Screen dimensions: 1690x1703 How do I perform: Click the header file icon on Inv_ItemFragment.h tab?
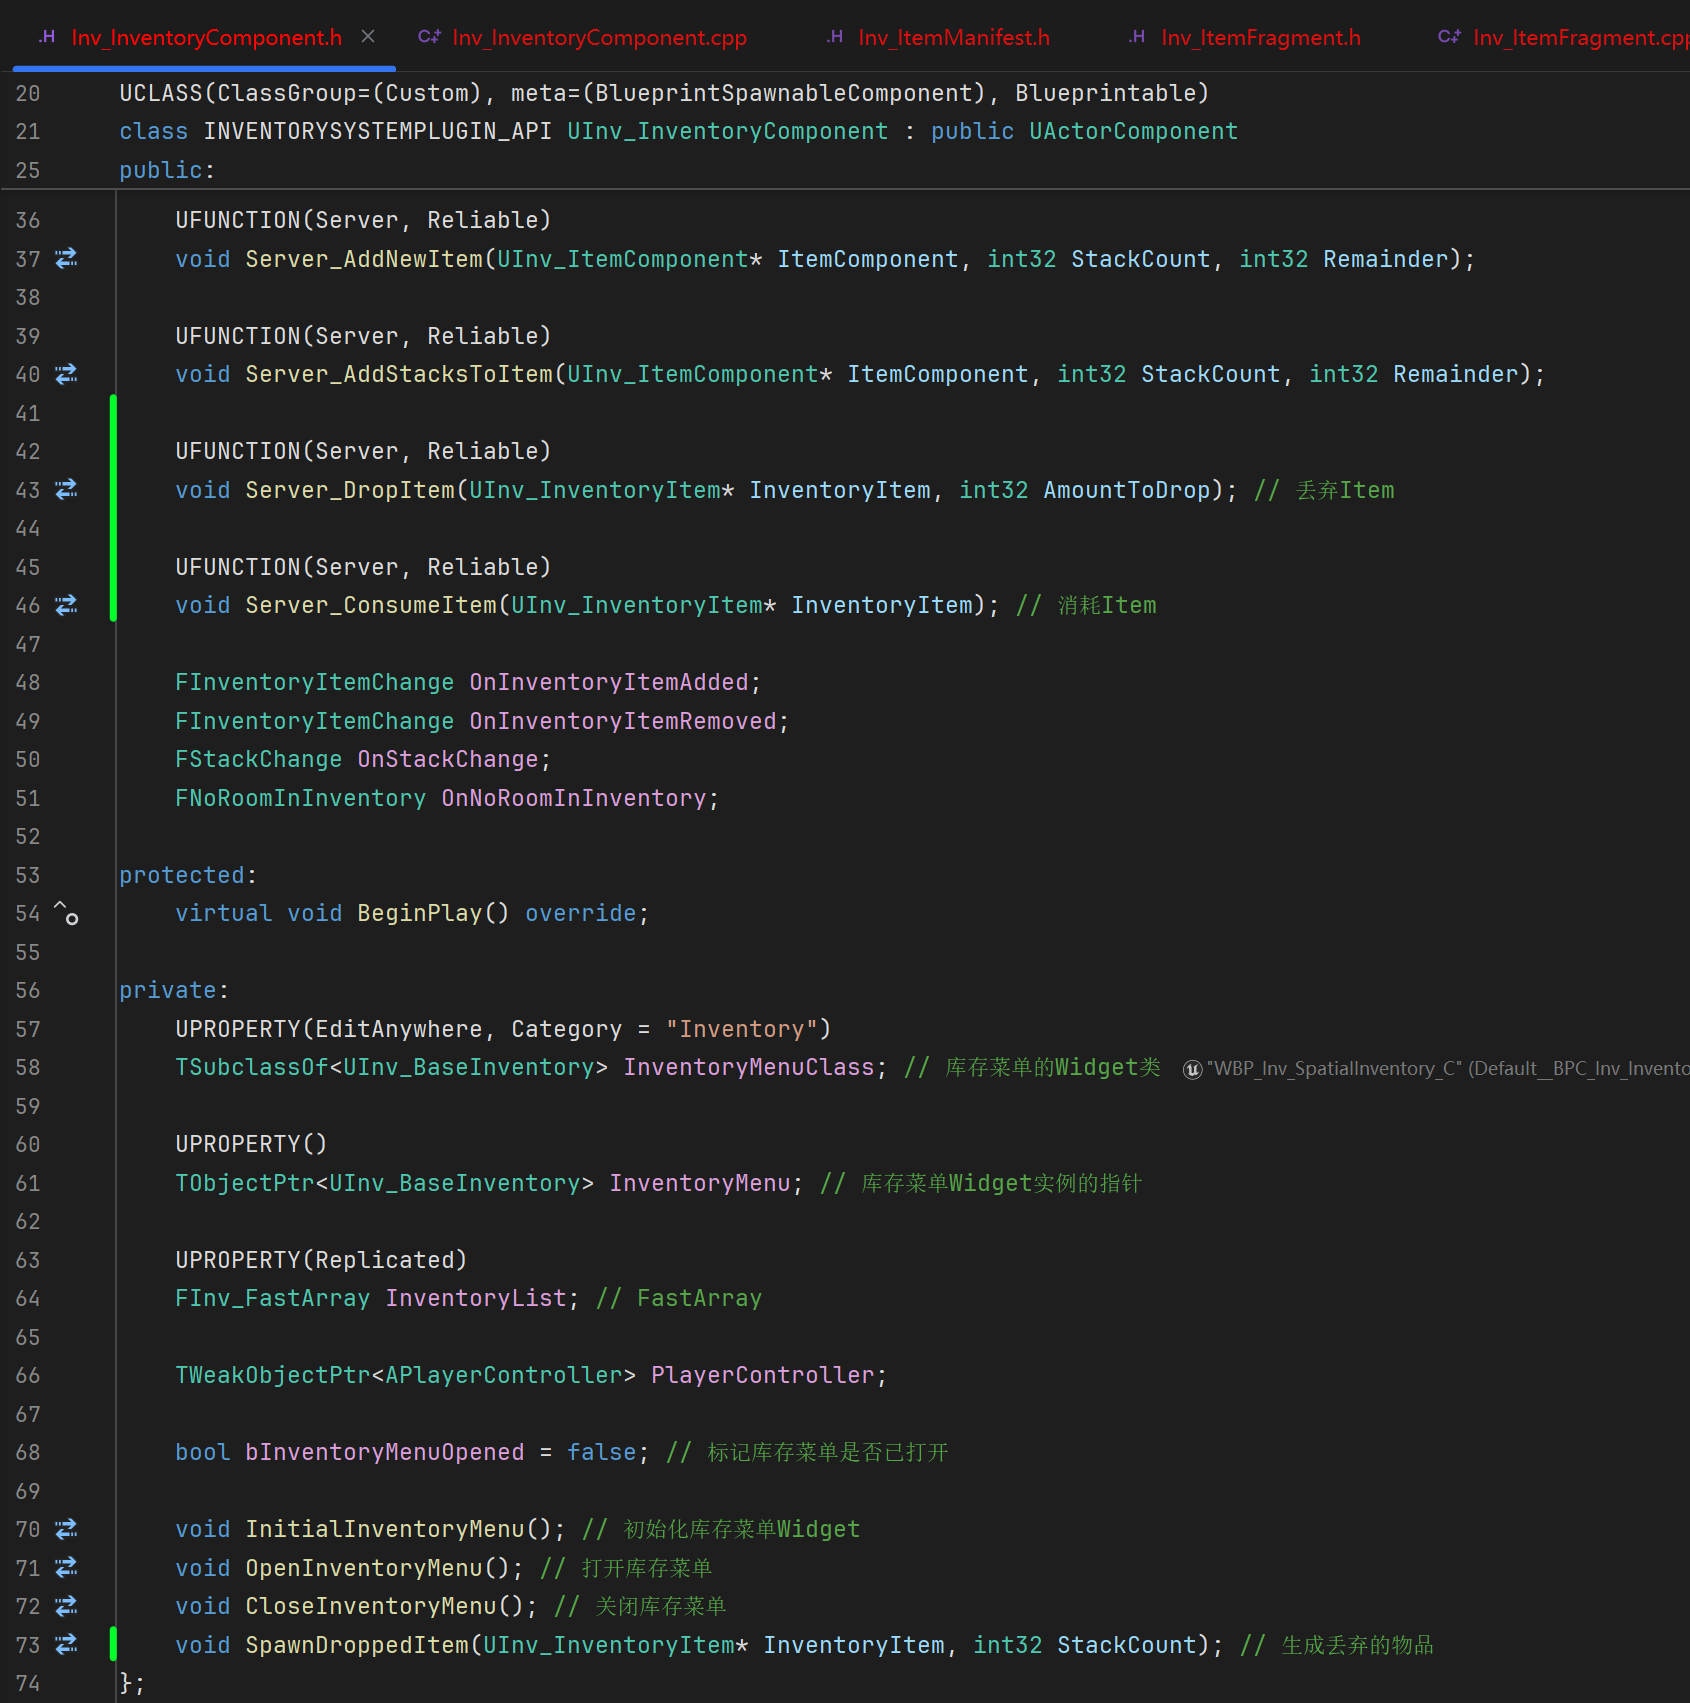tap(1137, 37)
